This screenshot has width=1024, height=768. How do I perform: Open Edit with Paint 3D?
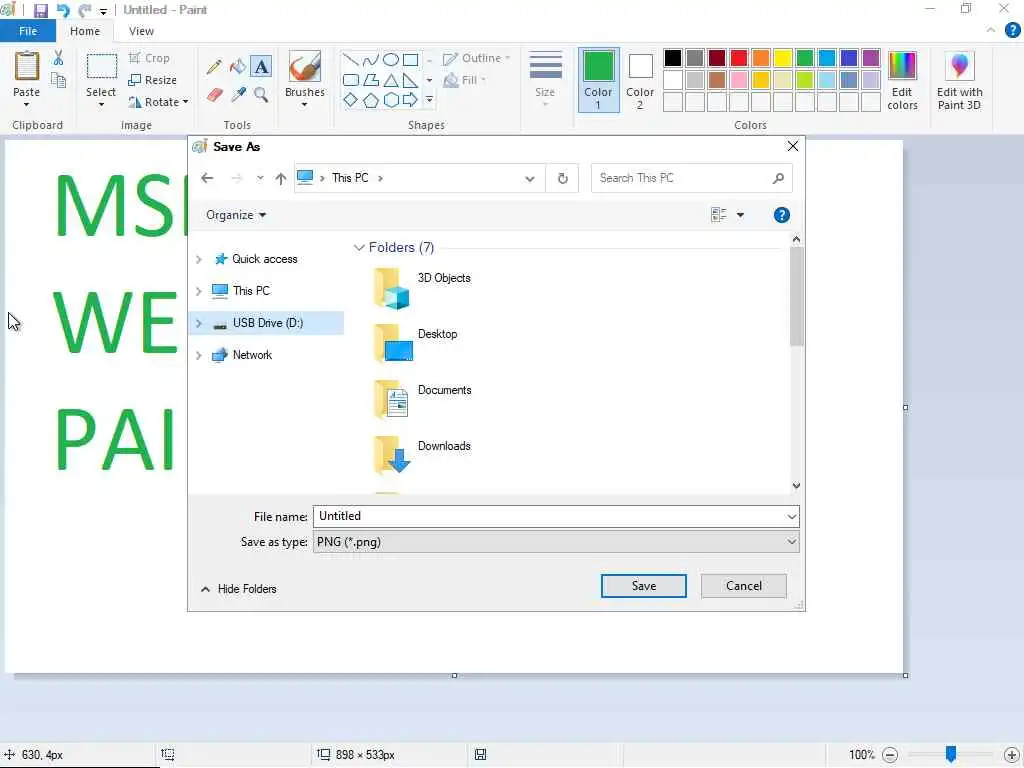(x=959, y=80)
